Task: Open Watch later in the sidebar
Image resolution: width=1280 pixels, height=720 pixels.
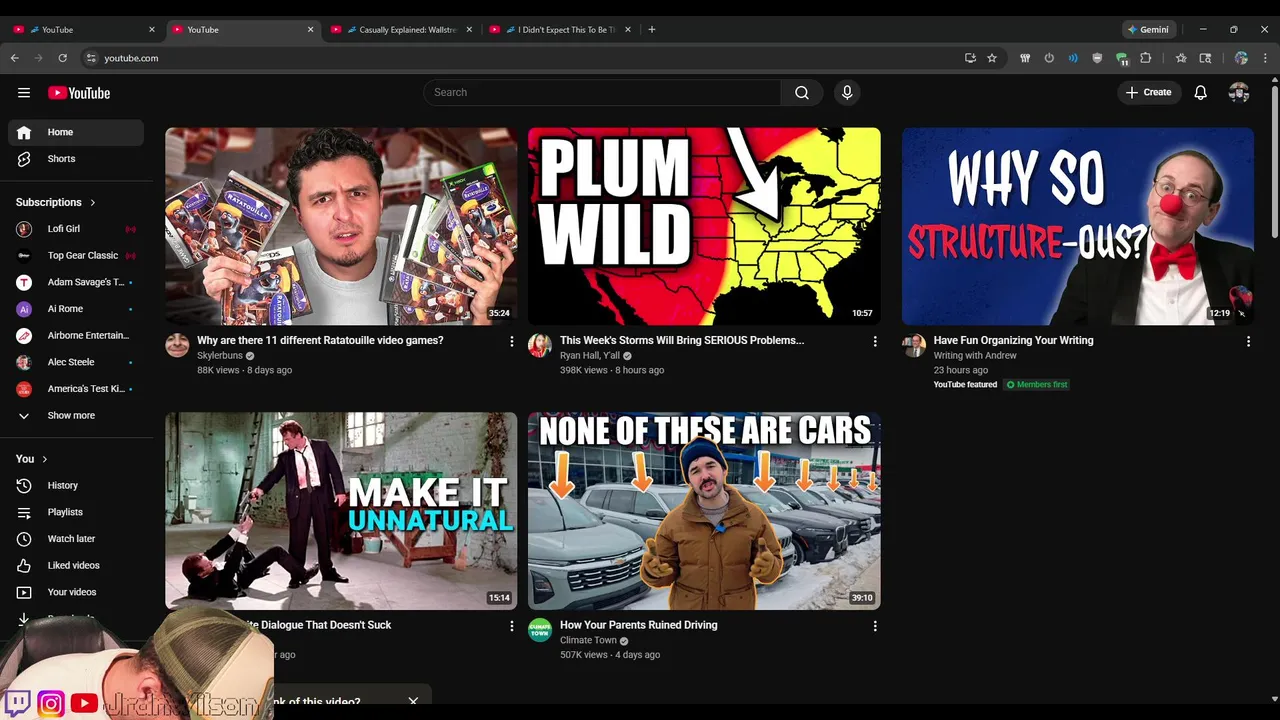Action: click(76, 539)
